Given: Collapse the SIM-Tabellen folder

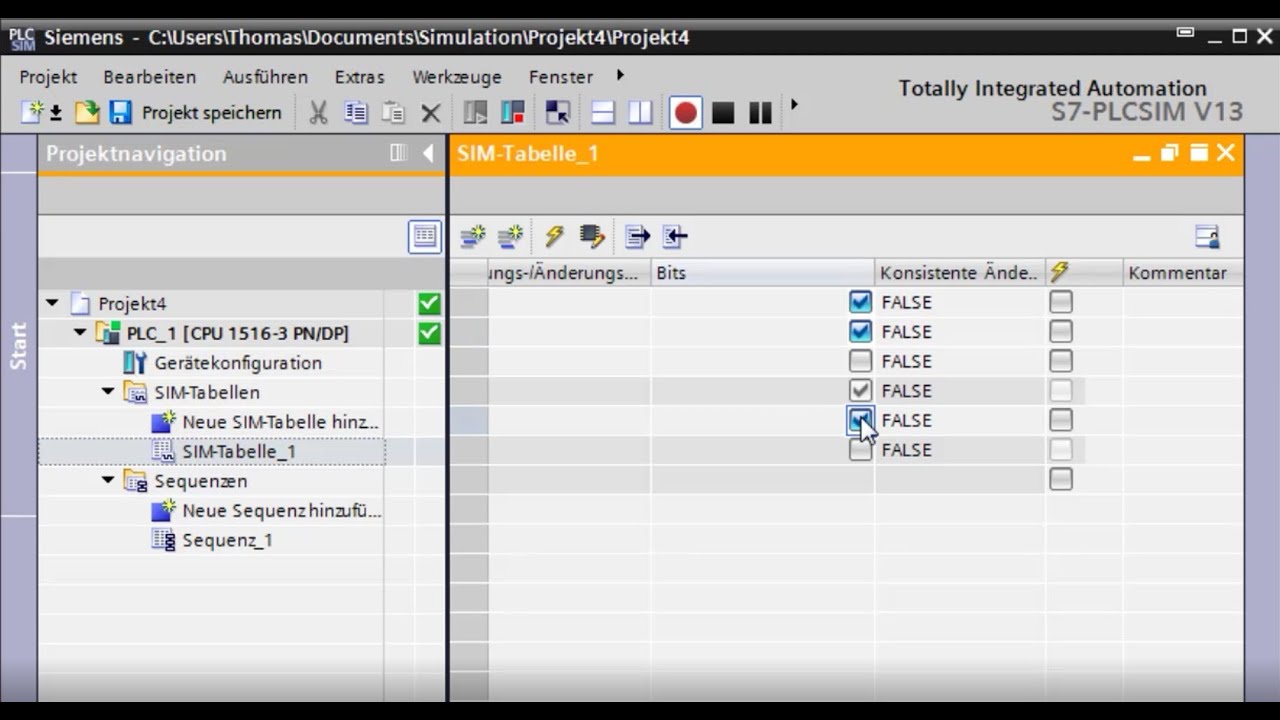Looking at the screenshot, I should pyautogui.click(x=108, y=392).
